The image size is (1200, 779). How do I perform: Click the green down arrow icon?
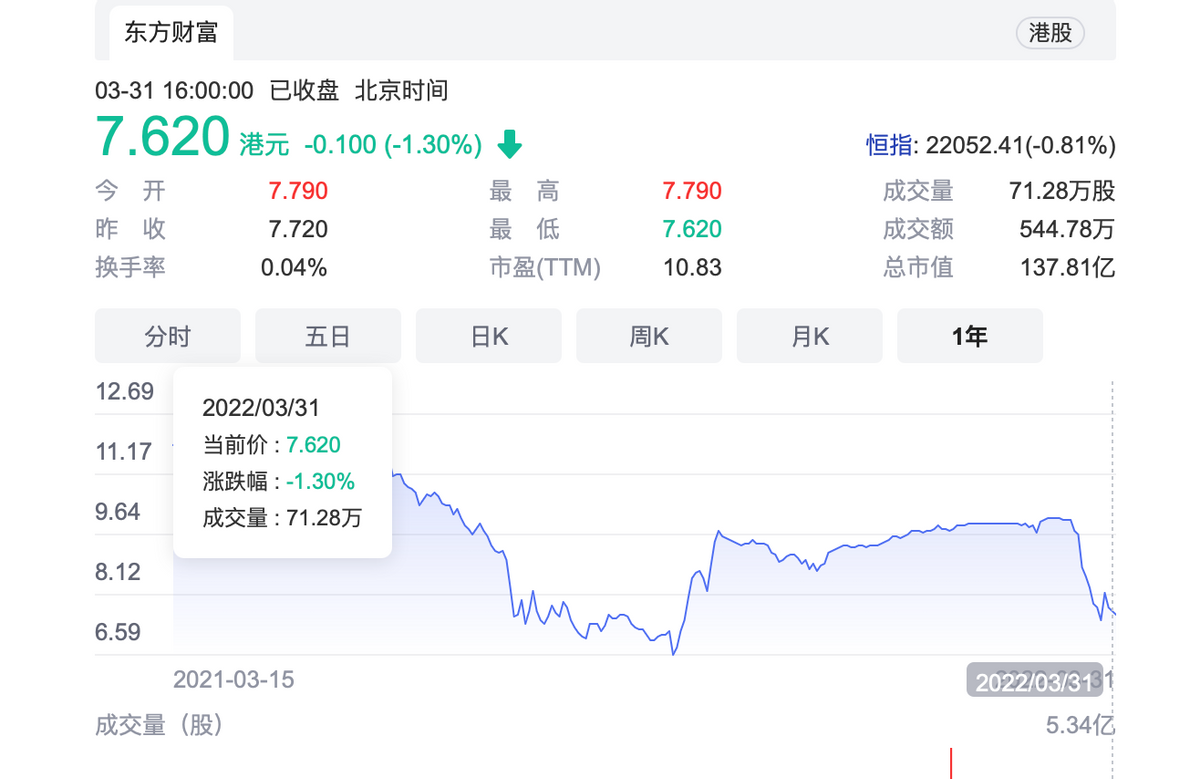[510, 145]
